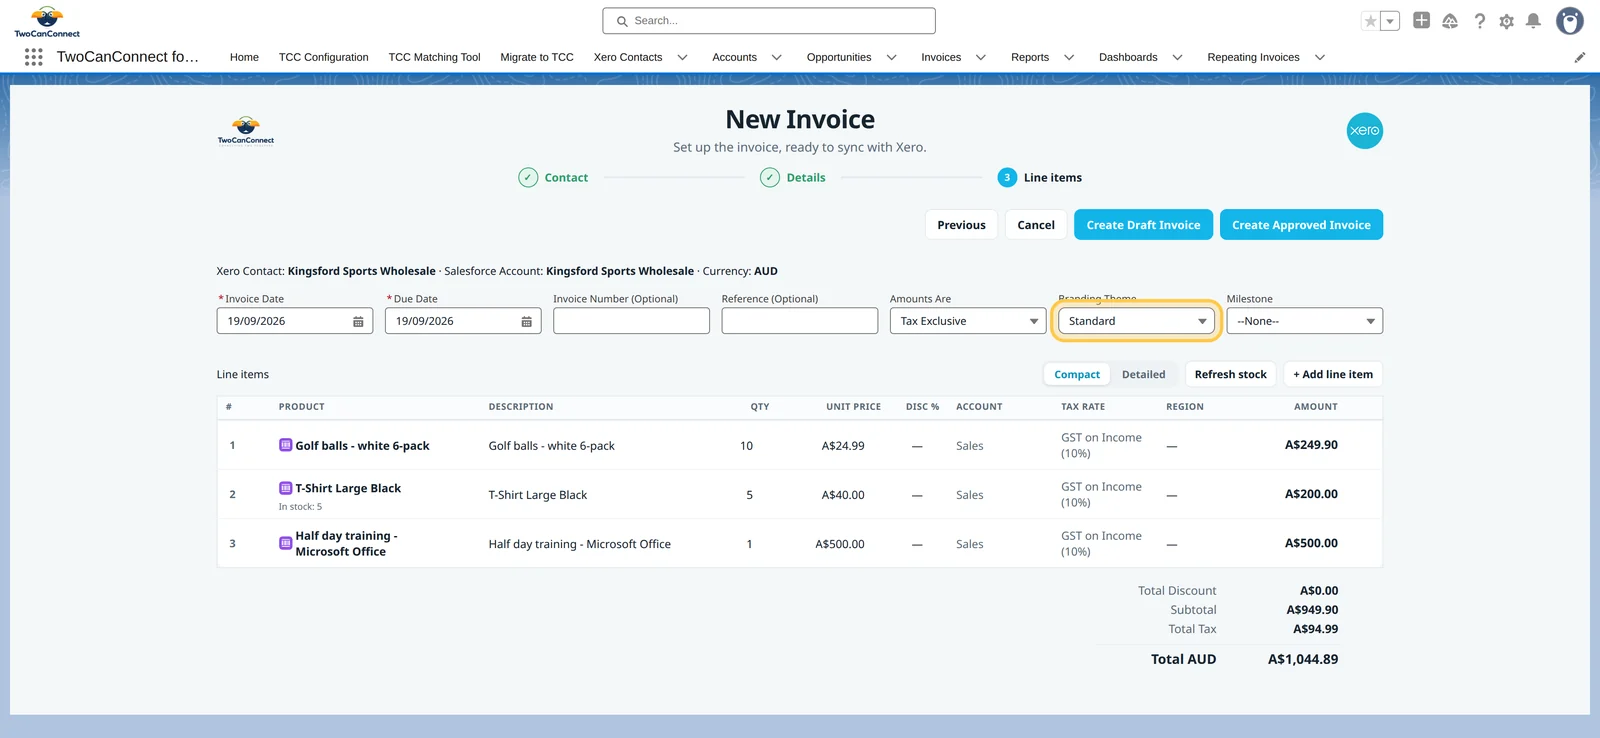Screen dimensions: 1600x738
Task: Open the App Launcher grid icon
Action: 33,57
